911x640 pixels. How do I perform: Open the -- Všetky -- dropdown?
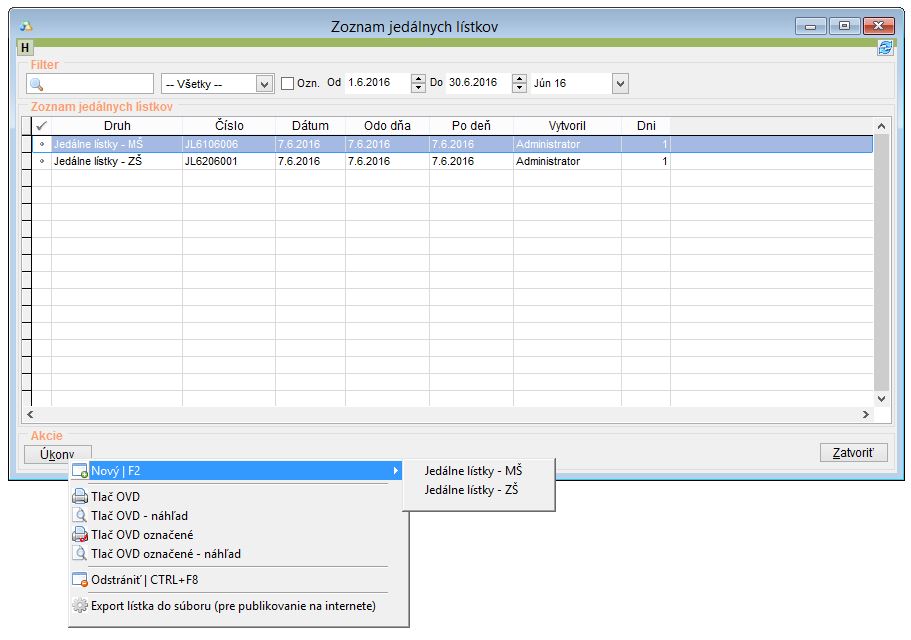[264, 84]
